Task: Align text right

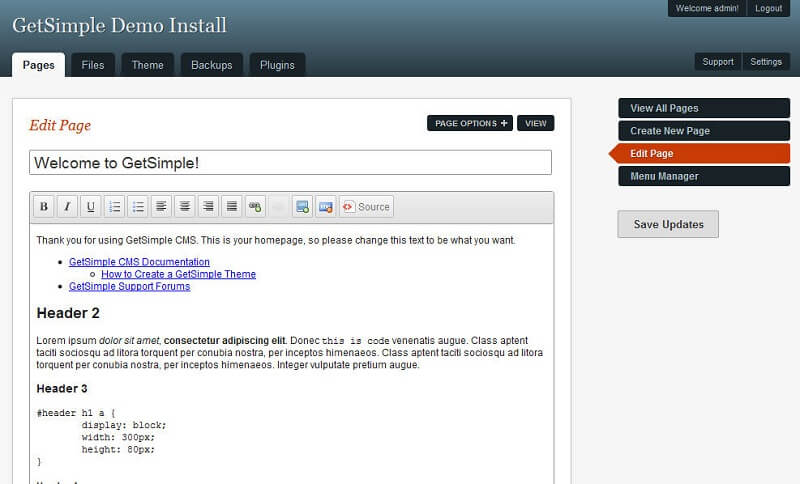Action: pos(208,207)
